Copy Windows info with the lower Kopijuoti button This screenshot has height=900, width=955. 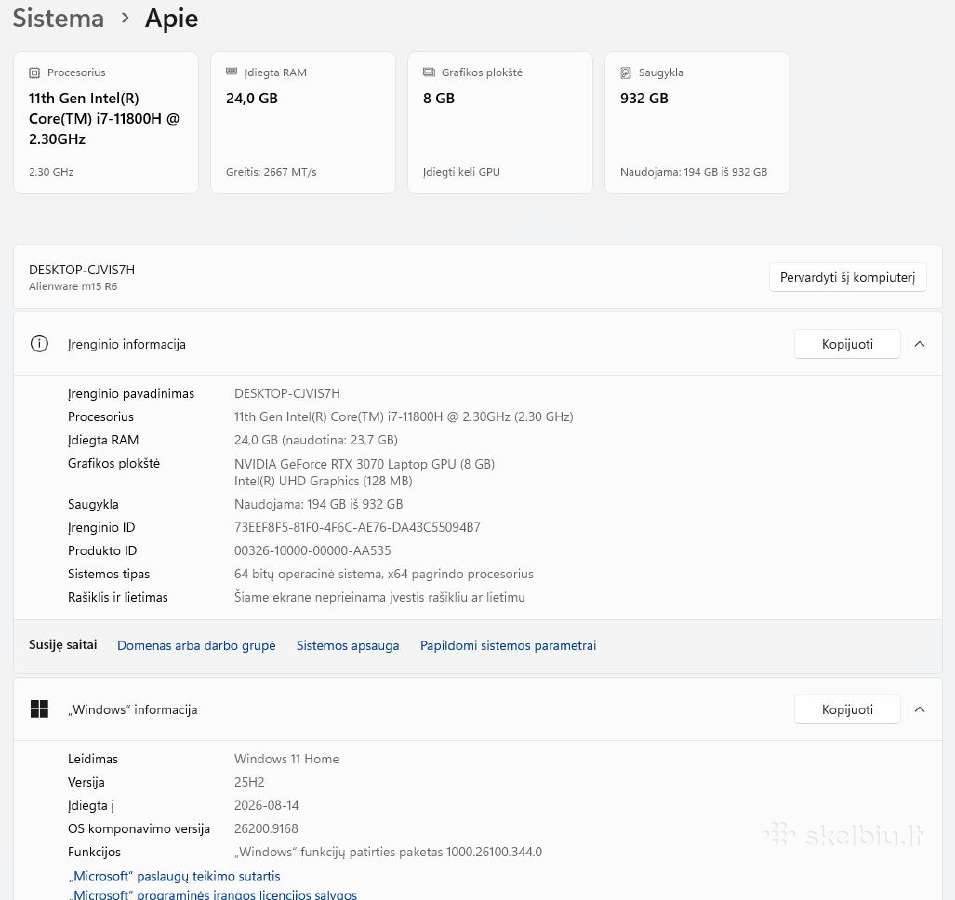(847, 709)
